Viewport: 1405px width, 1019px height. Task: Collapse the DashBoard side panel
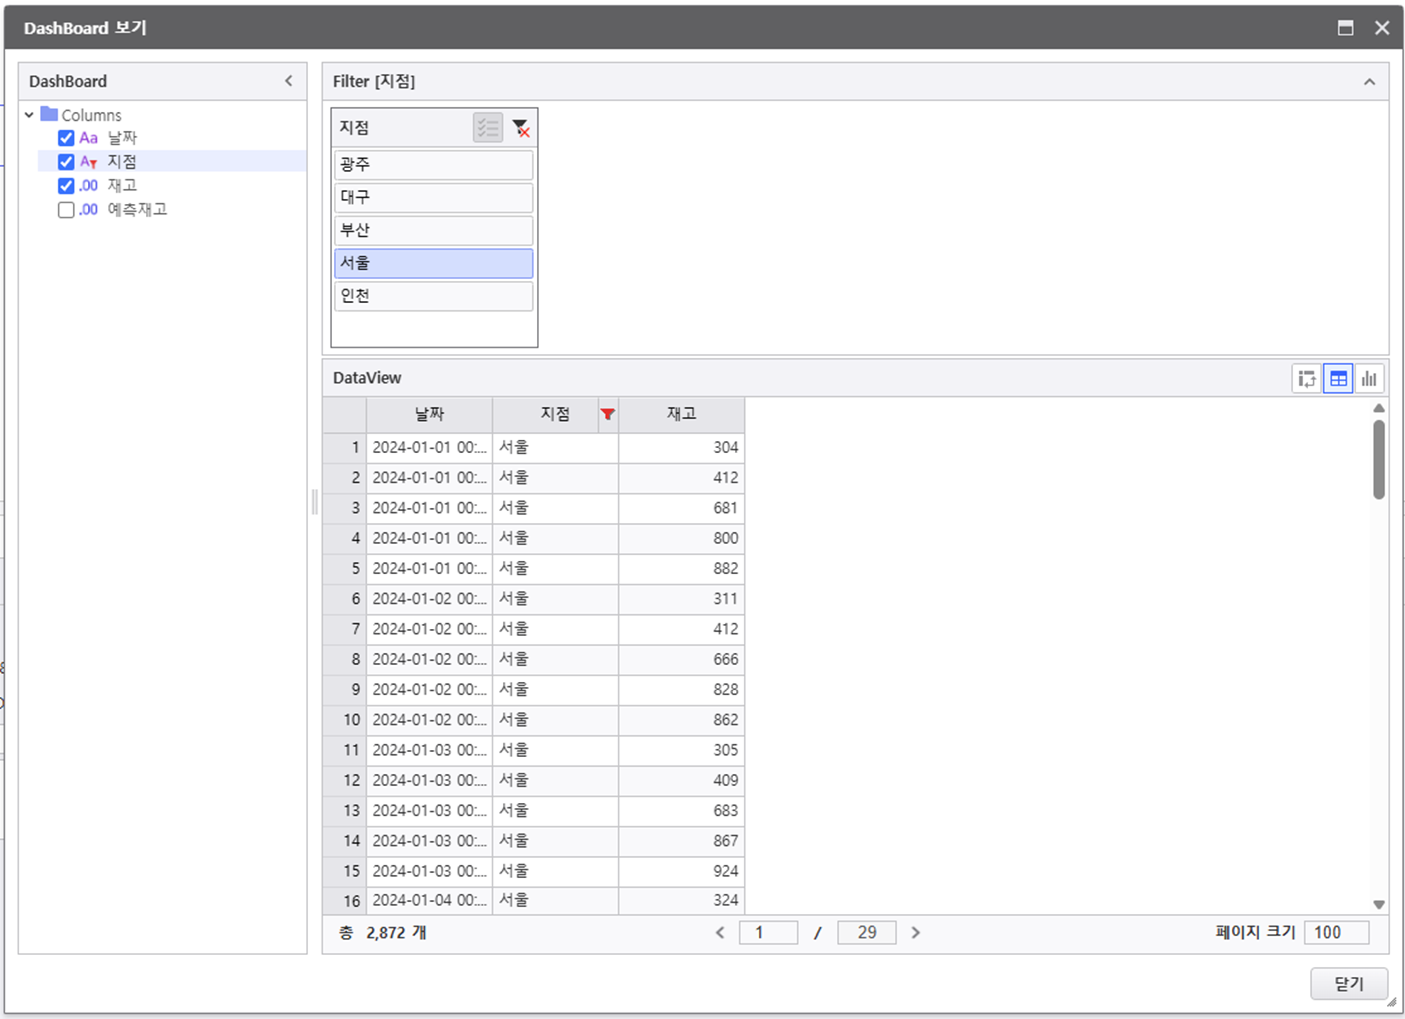[x=289, y=81]
